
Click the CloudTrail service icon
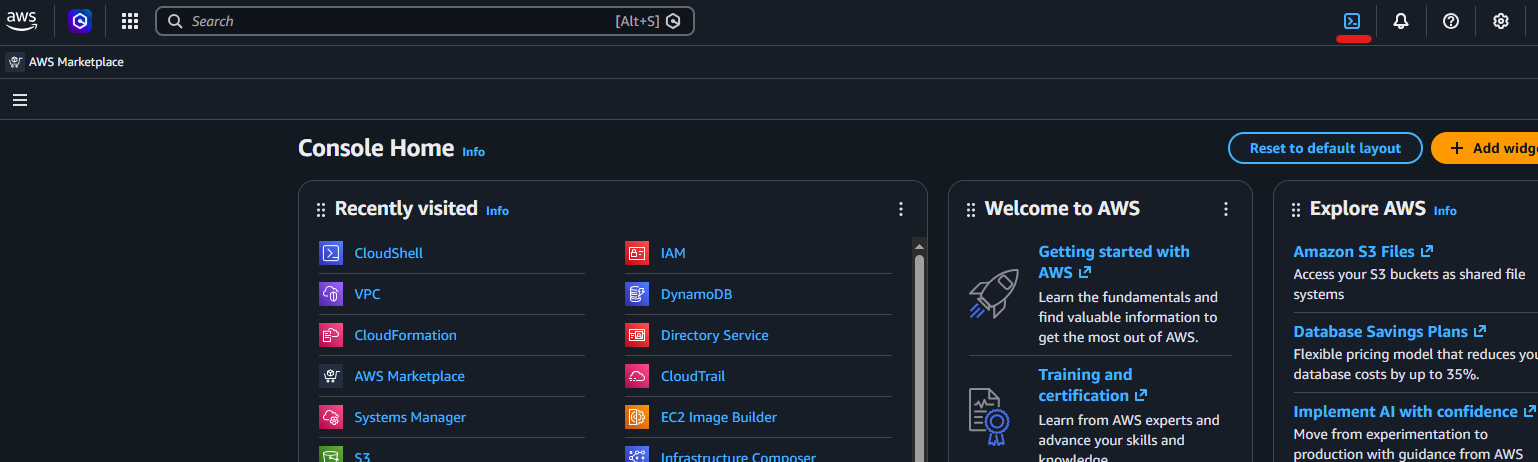(x=637, y=376)
